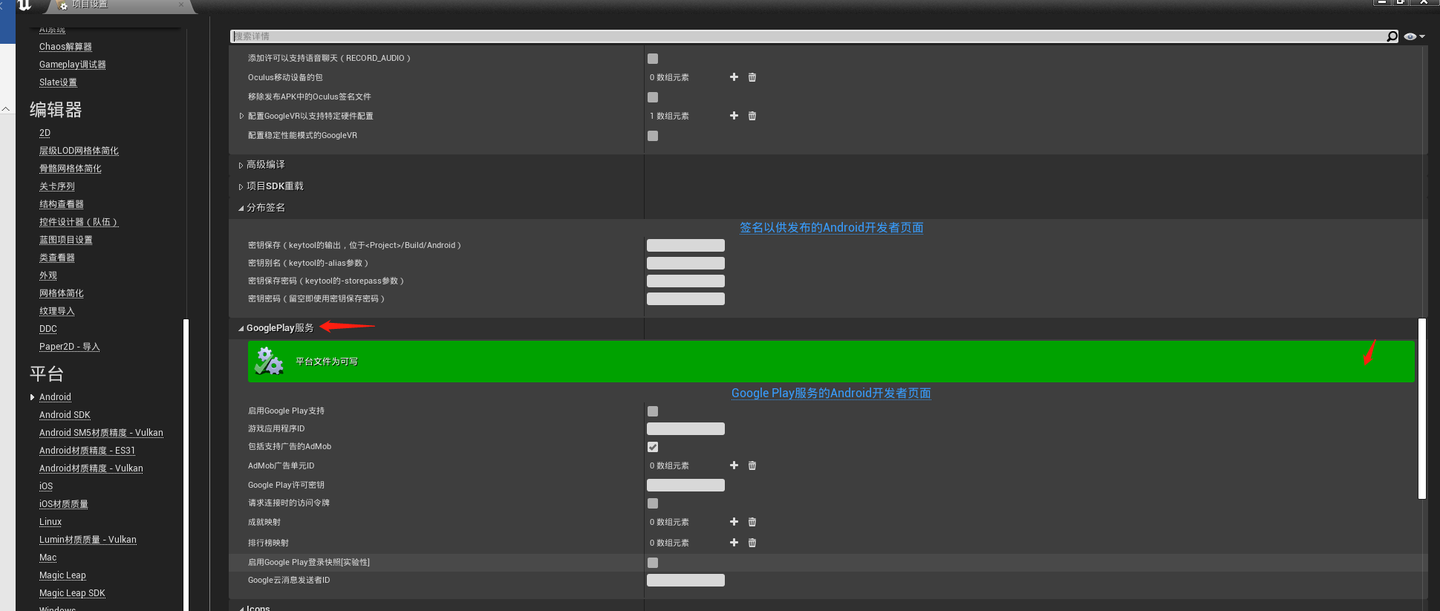Open 蓝图项目设置
1440x611 pixels.
coord(66,240)
